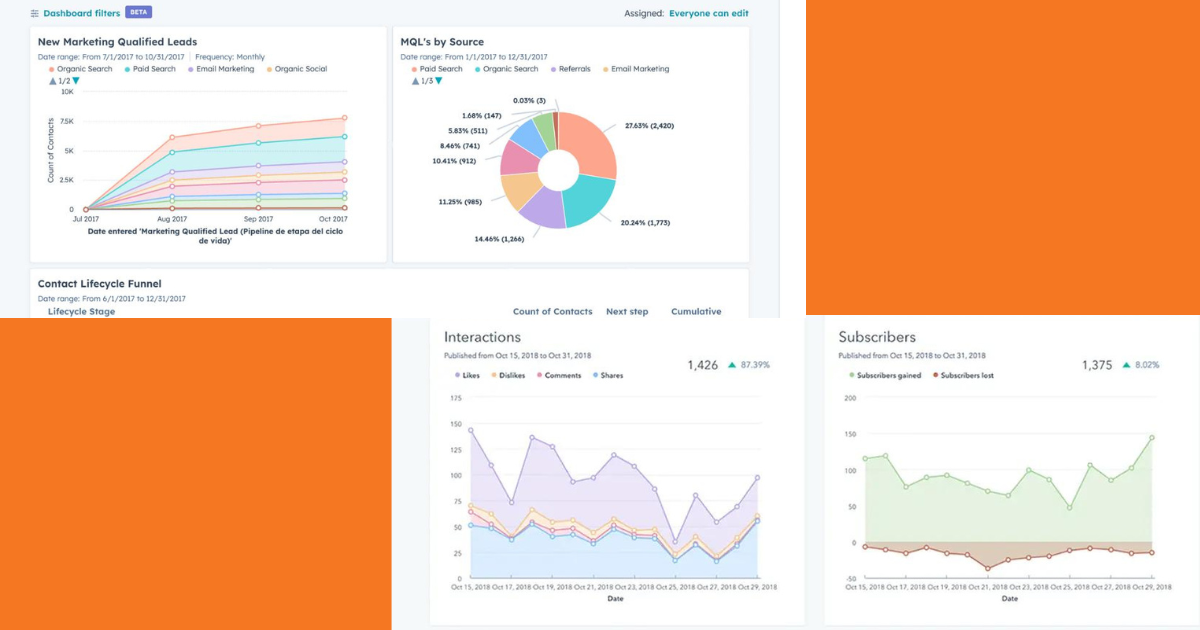Open the Dashboard filters link
The height and width of the screenshot is (630, 1200).
82,13
